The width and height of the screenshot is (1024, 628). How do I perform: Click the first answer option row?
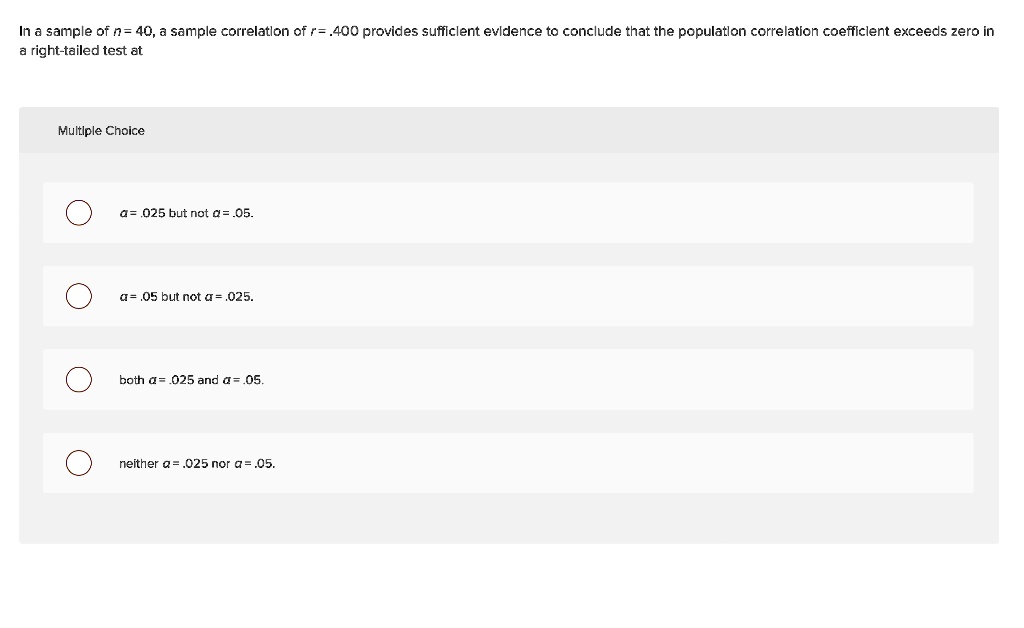tap(508, 212)
